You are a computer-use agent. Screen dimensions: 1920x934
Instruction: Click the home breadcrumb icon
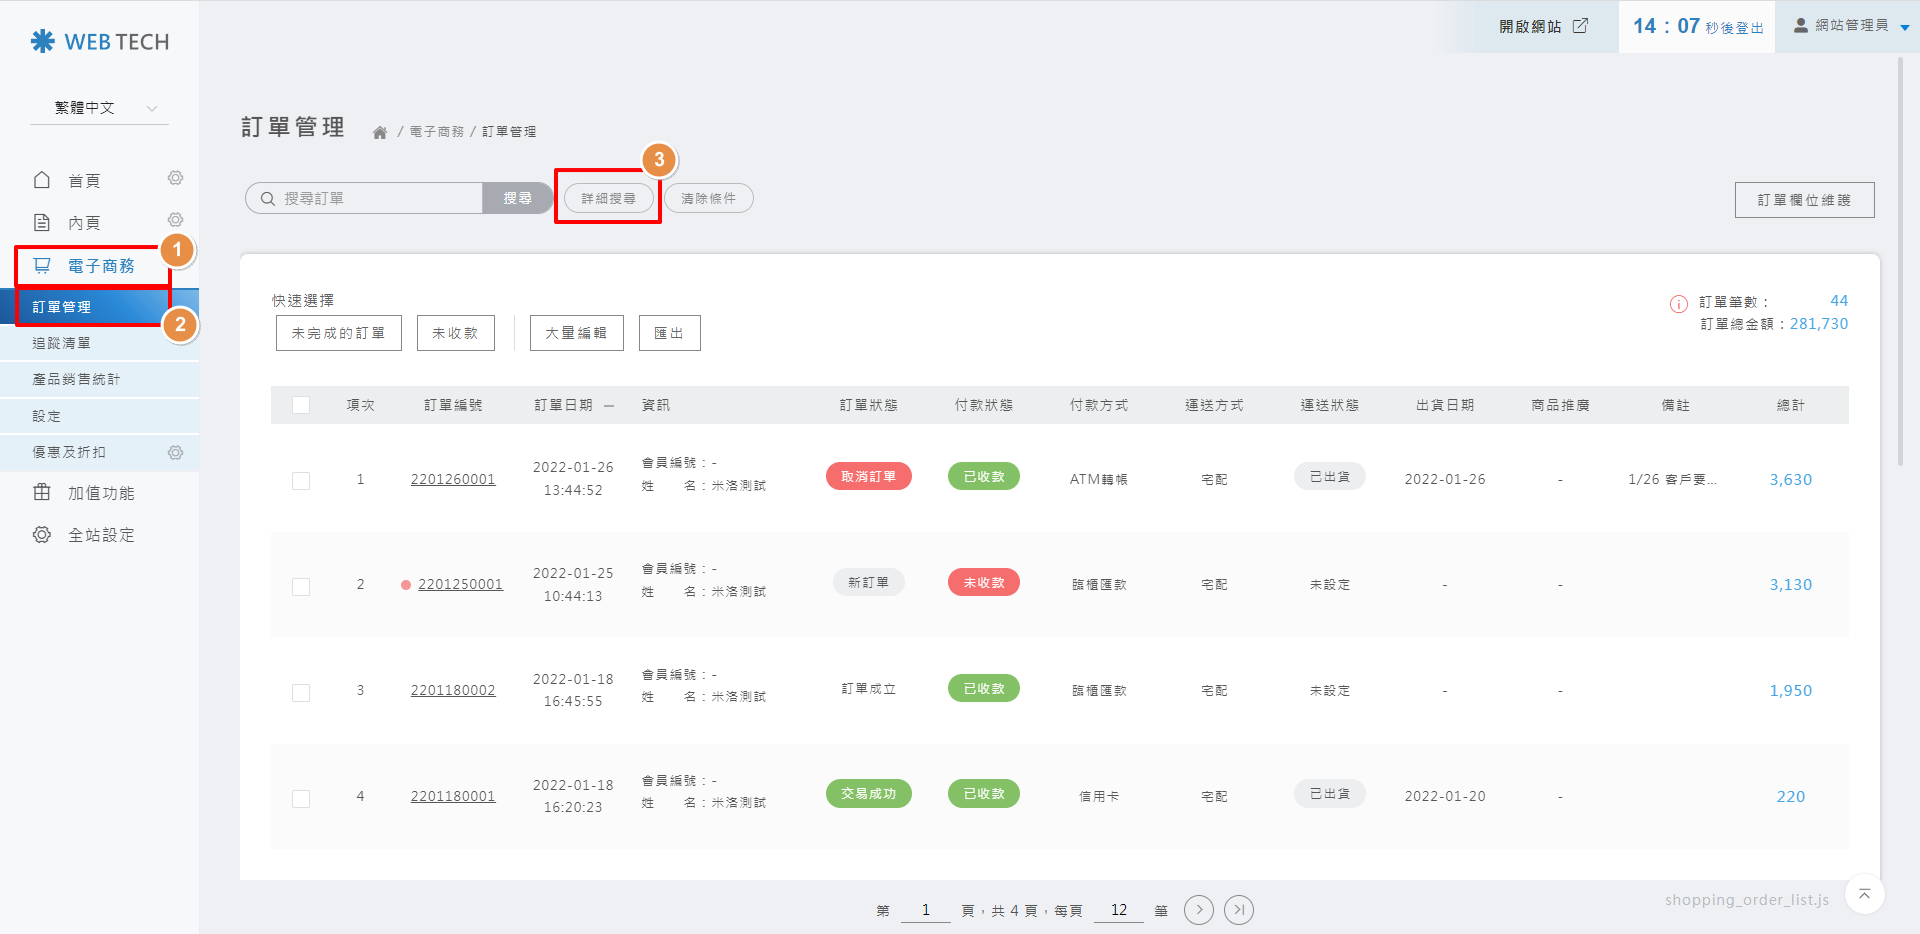380,132
